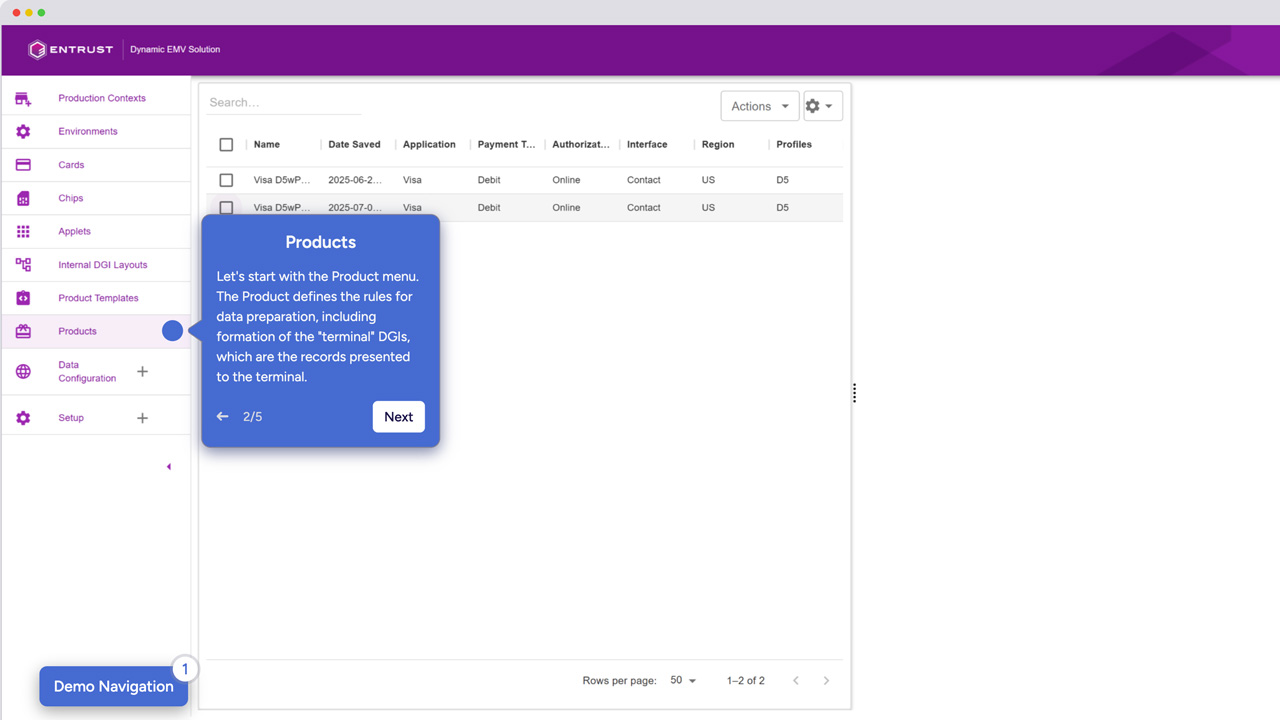The height and width of the screenshot is (720, 1280).
Task: Change rows per page from 50
Action: pos(683,680)
